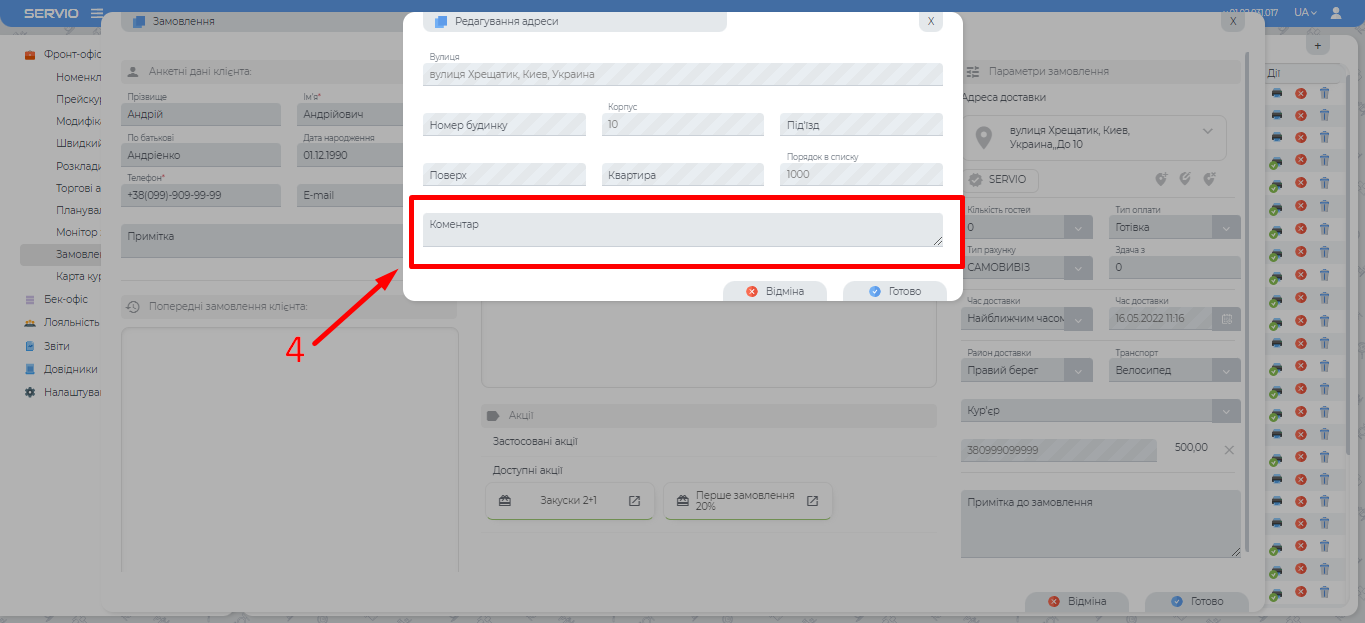Open Звіти in the sidebar menu
1365x623 pixels.
click(x=56, y=346)
